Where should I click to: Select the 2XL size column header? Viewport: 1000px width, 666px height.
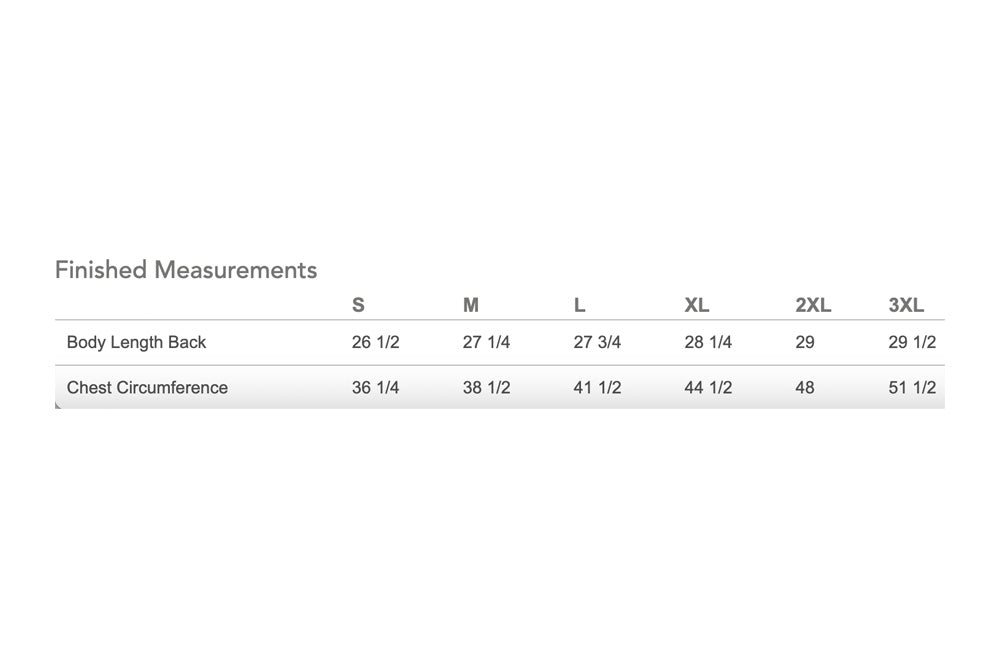tap(813, 305)
